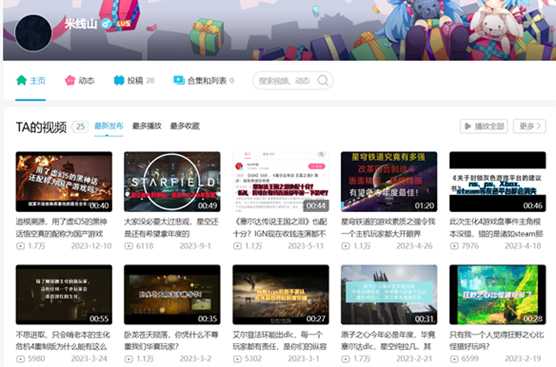Click the level badge next to the username

pos(123,24)
